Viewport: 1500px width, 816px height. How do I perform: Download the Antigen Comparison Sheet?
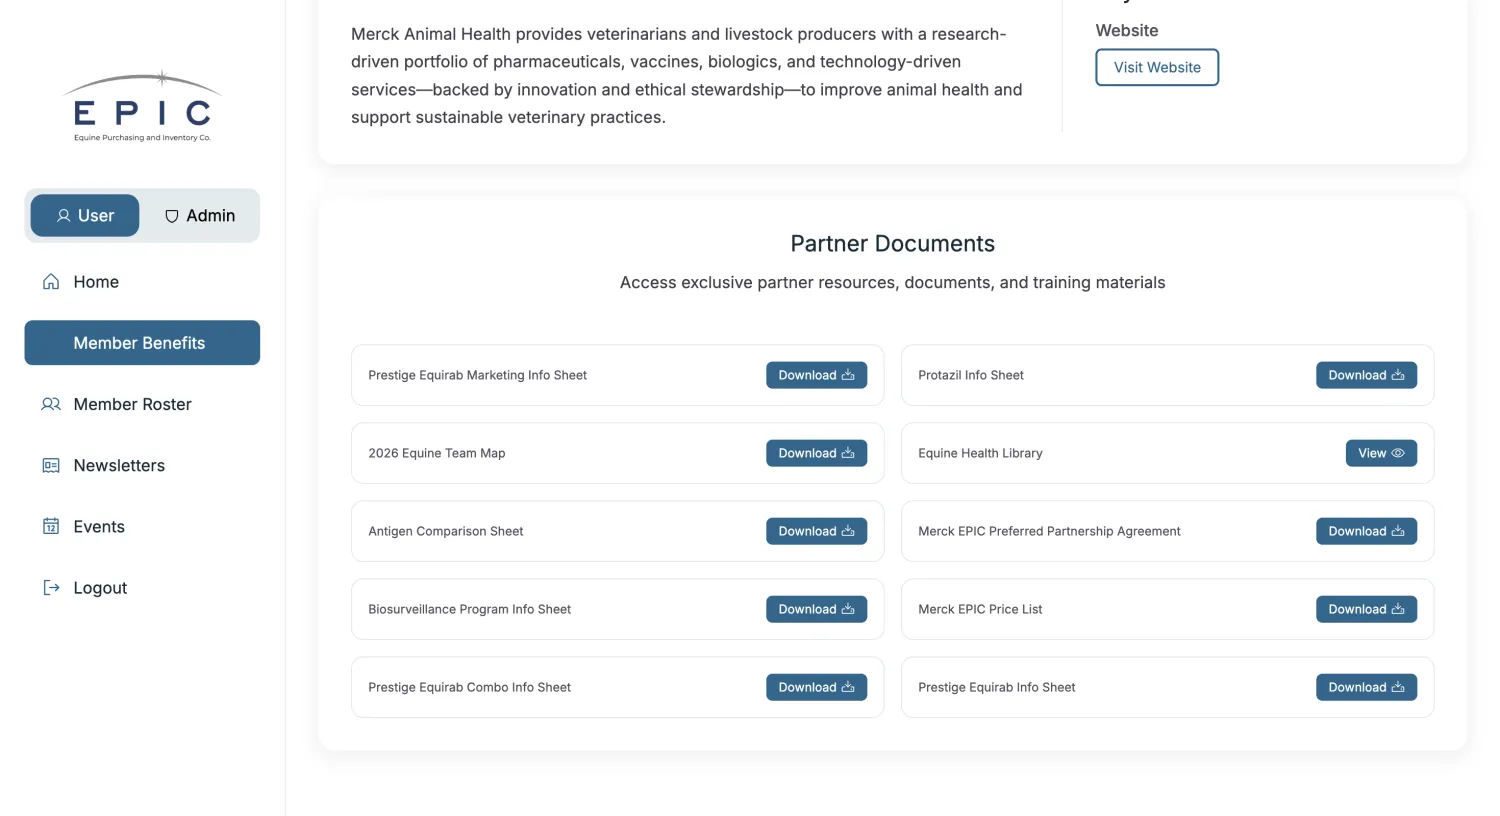tap(816, 531)
